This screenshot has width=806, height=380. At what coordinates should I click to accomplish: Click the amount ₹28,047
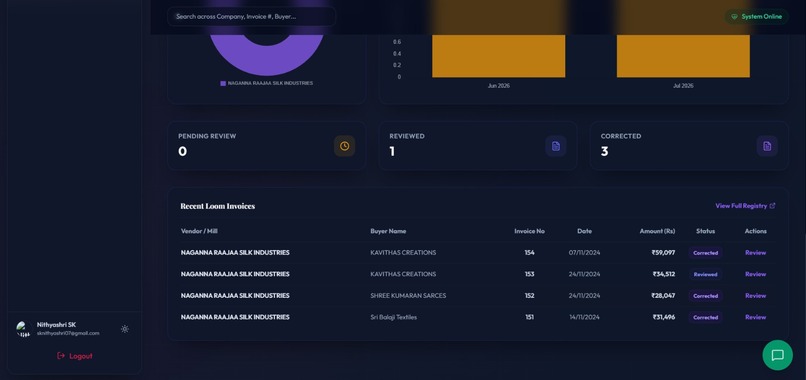tap(663, 296)
